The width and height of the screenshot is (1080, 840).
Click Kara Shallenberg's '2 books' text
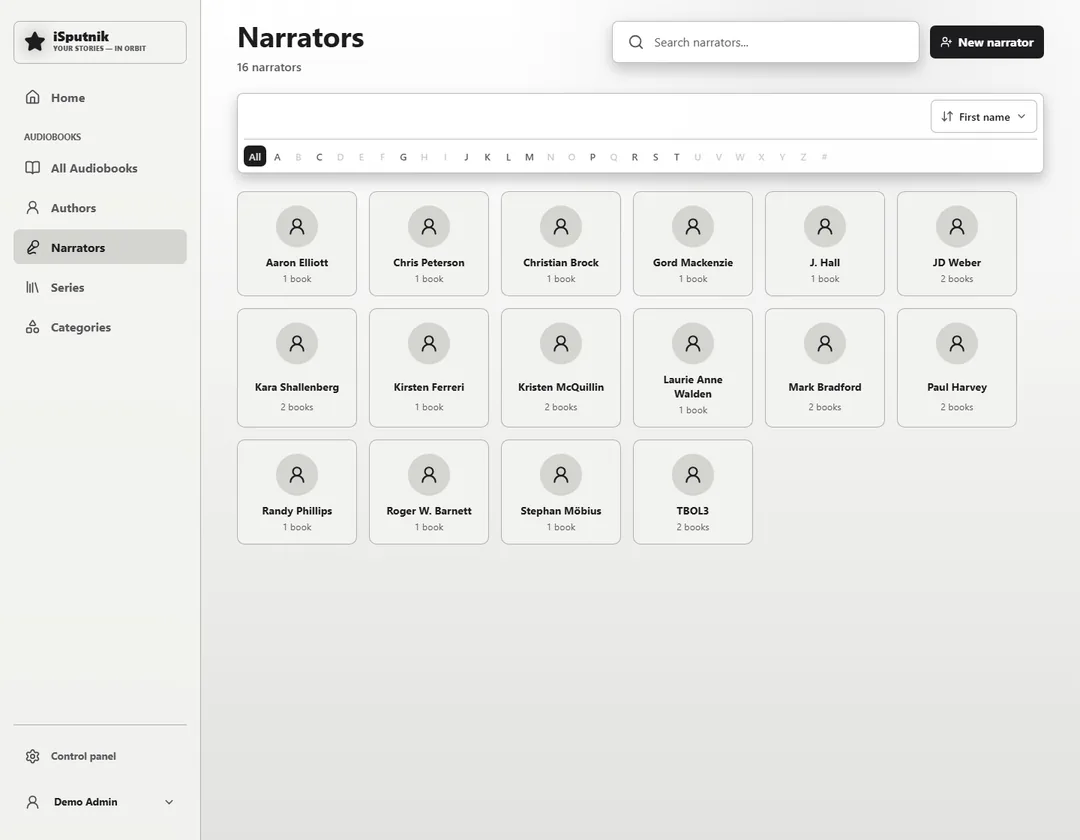[x=297, y=407]
